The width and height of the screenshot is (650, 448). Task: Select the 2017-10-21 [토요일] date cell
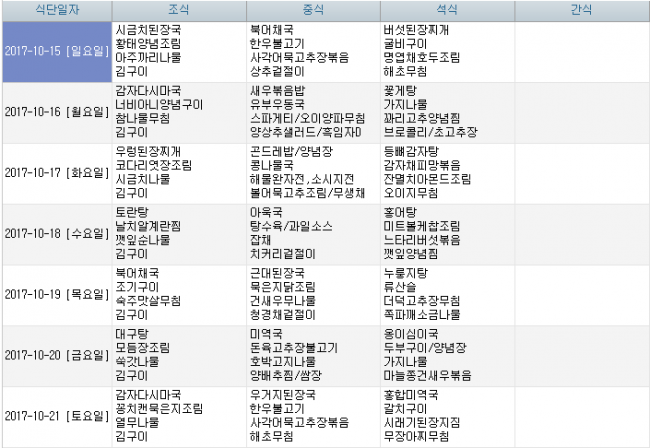[55, 415]
